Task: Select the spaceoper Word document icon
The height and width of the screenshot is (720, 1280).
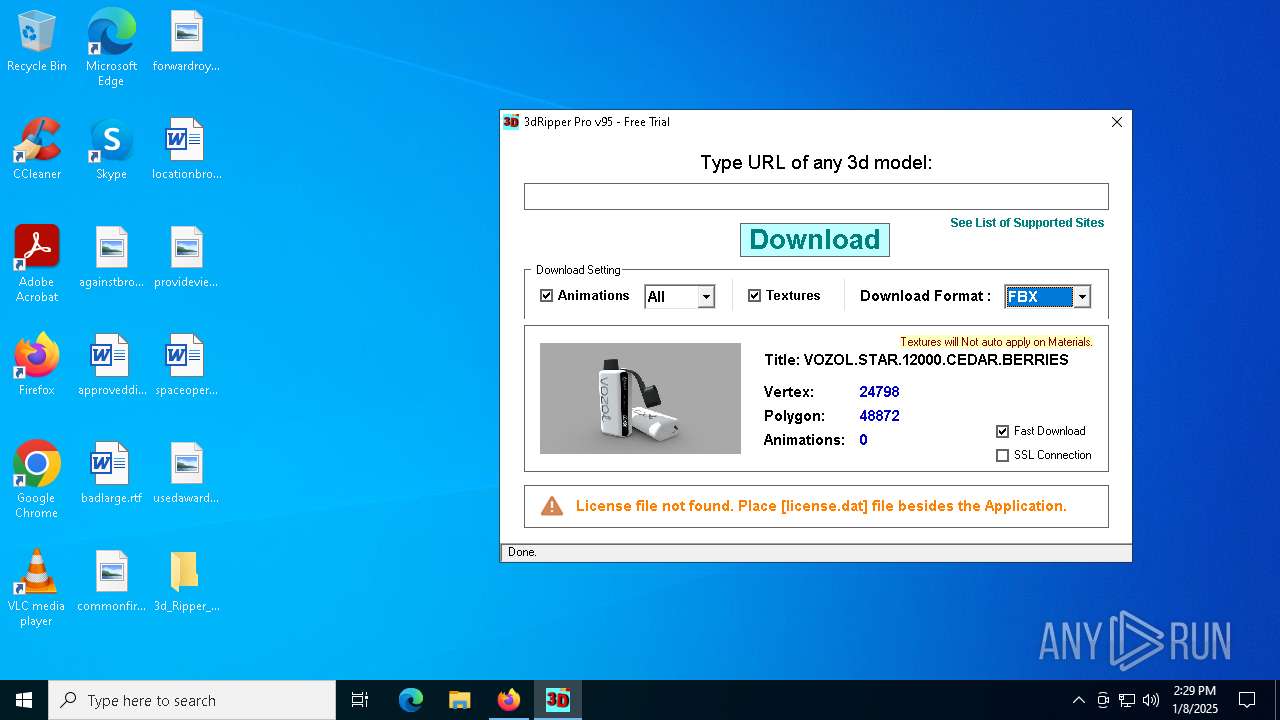Action: (186, 365)
